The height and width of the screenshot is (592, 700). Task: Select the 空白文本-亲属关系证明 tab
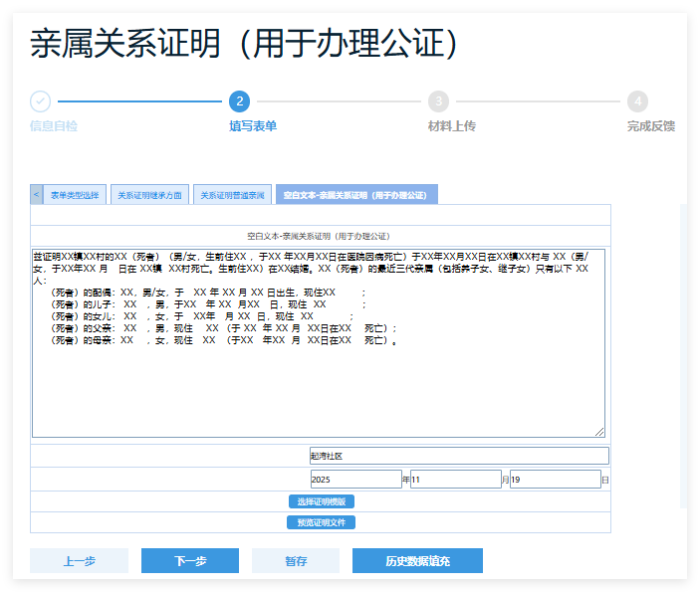coord(355,195)
